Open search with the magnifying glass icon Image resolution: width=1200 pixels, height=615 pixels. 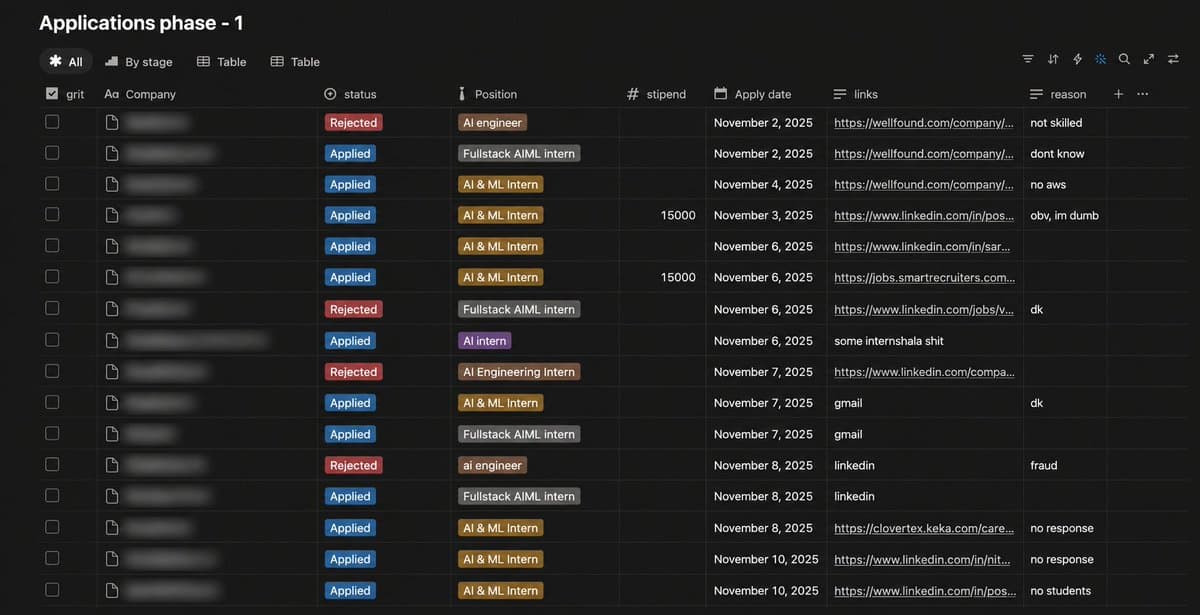coord(1124,59)
